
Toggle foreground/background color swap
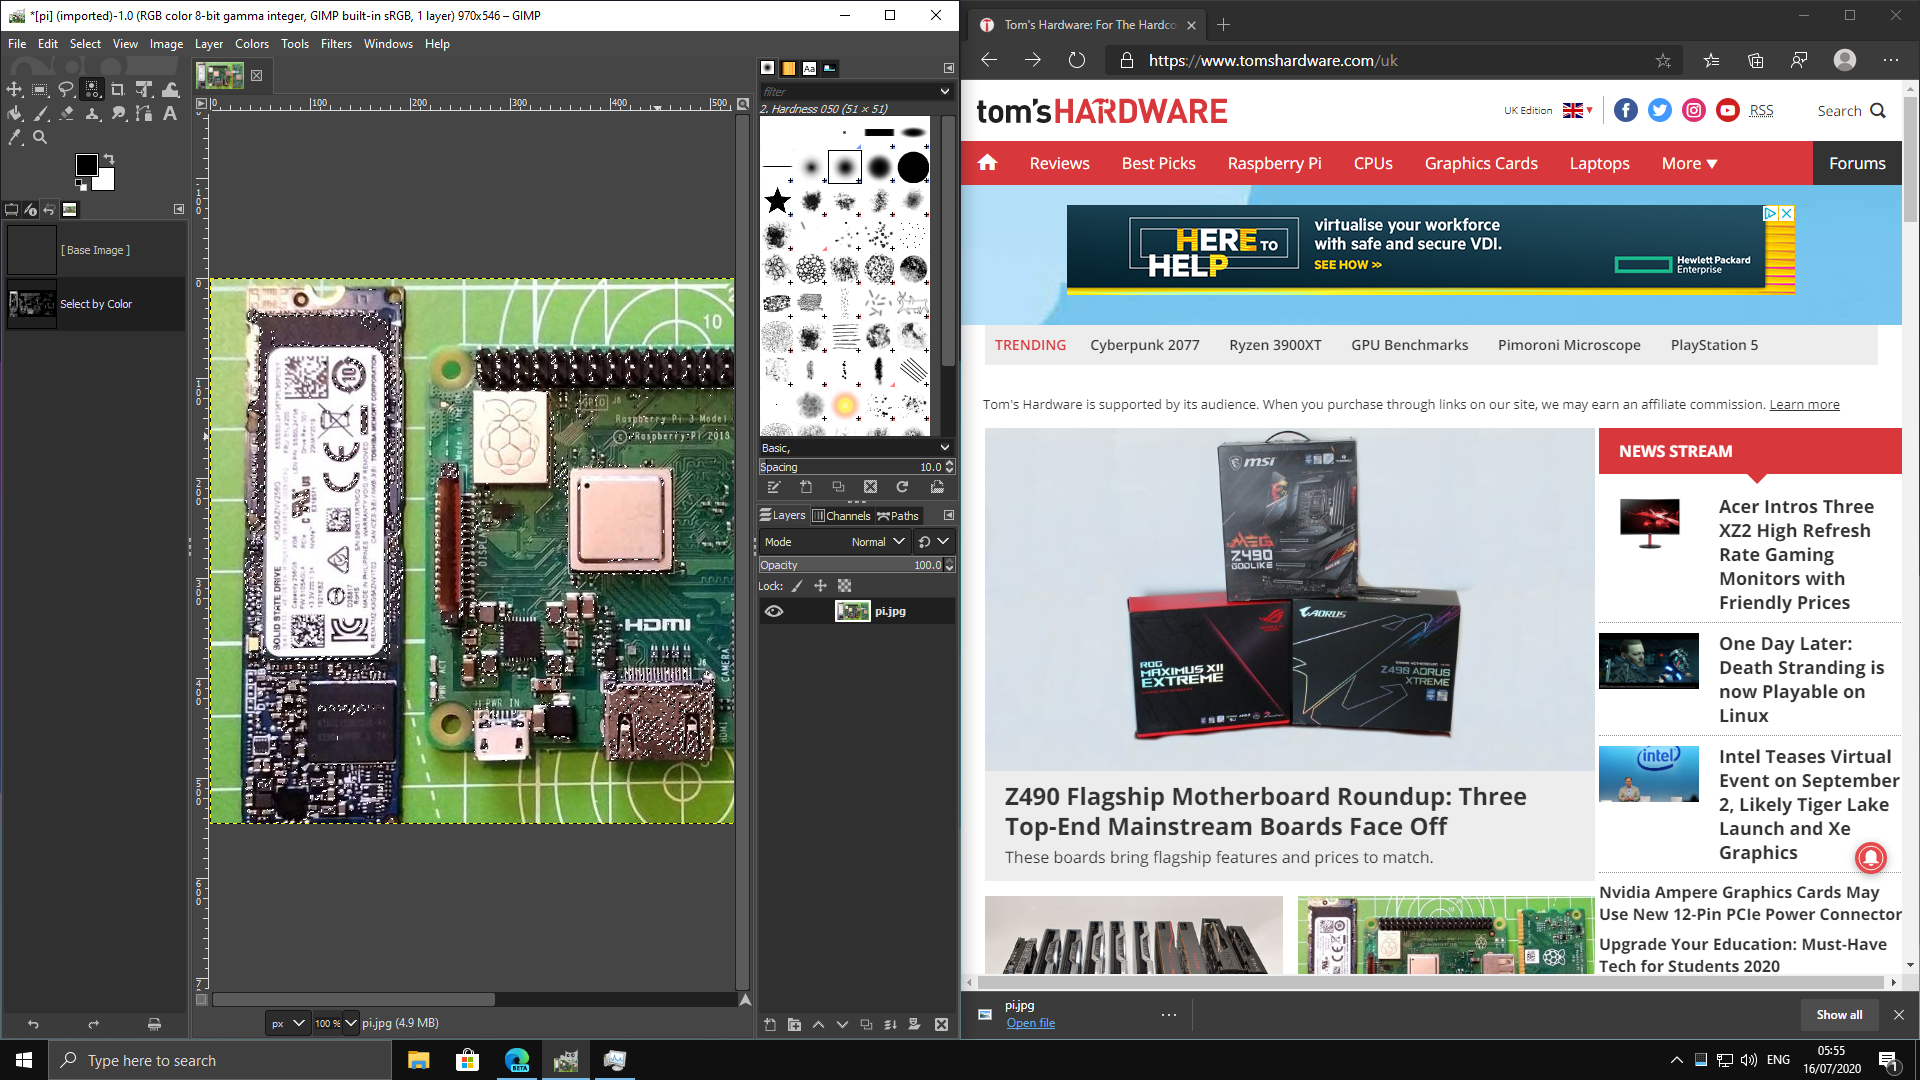point(109,158)
